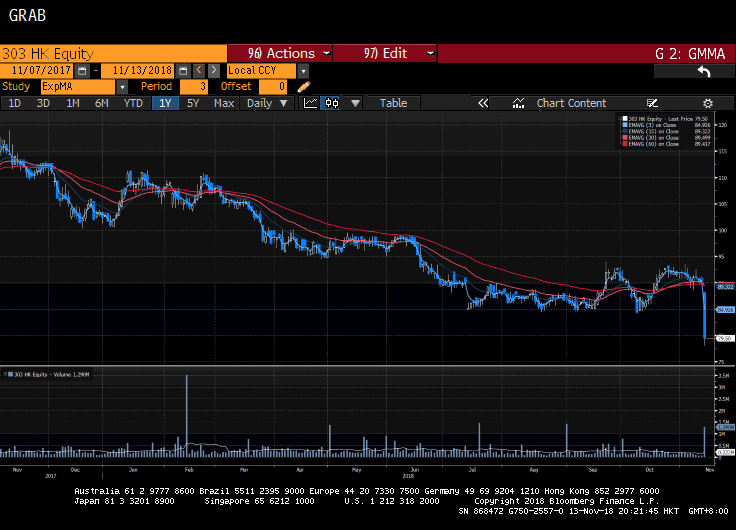736x530 pixels.
Task: Step date range backward with left arrow
Action: click(199, 70)
